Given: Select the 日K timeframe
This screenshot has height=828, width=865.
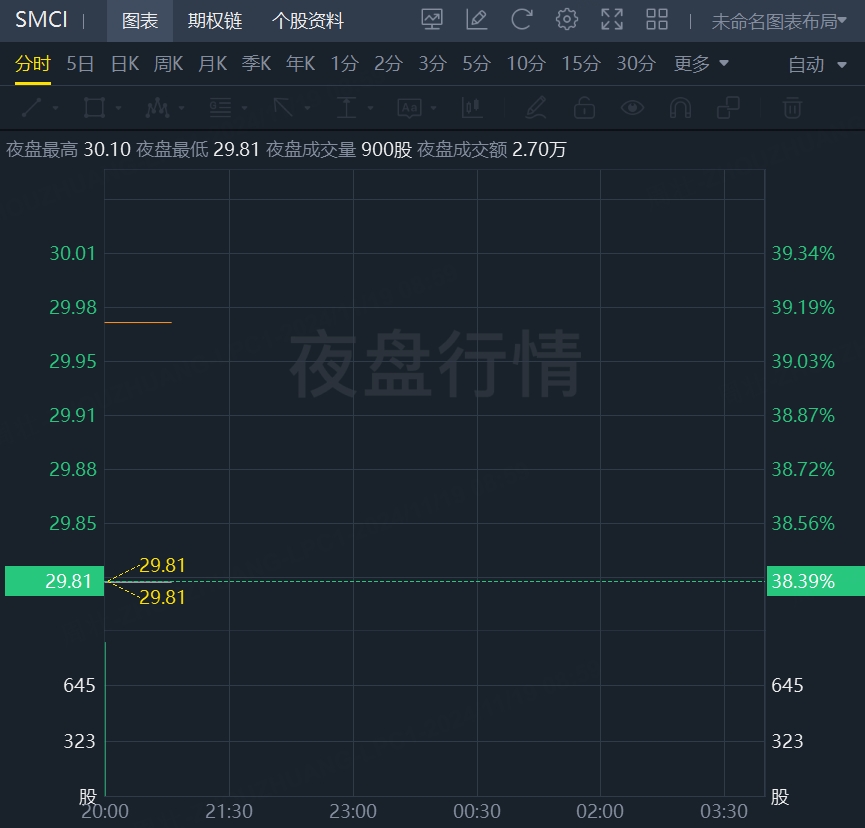Looking at the screenshot, I should tap(125, 63).
